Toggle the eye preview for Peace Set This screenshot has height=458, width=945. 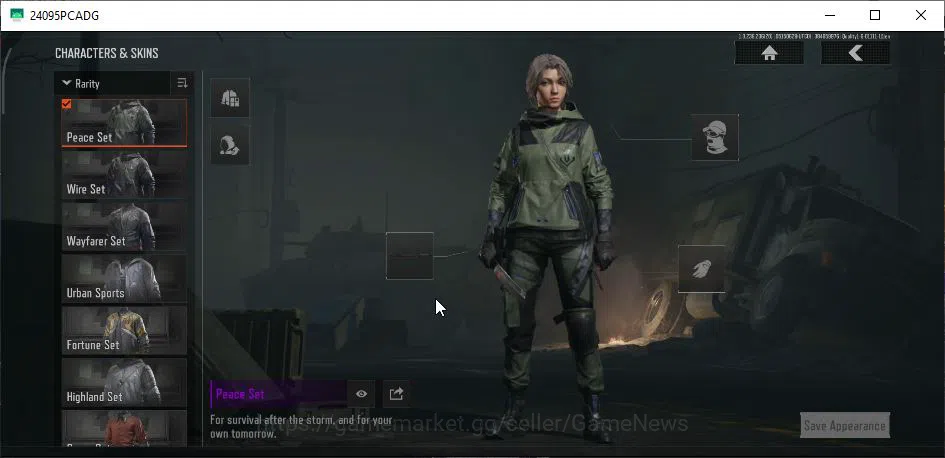361,394
